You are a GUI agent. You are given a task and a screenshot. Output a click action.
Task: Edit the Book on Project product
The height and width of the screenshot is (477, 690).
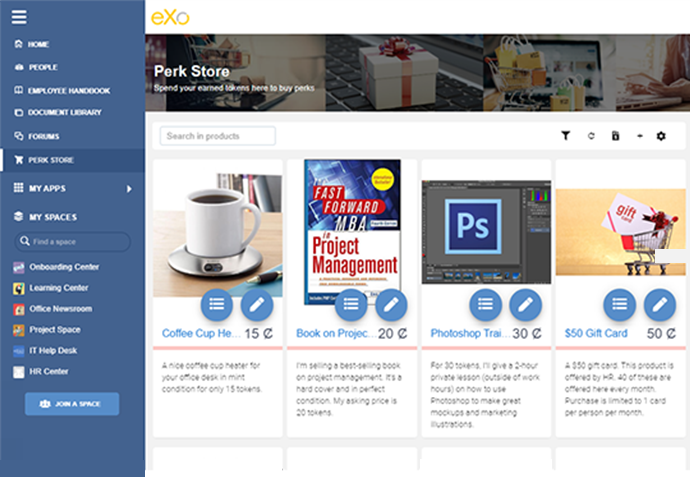click(391, 305)
